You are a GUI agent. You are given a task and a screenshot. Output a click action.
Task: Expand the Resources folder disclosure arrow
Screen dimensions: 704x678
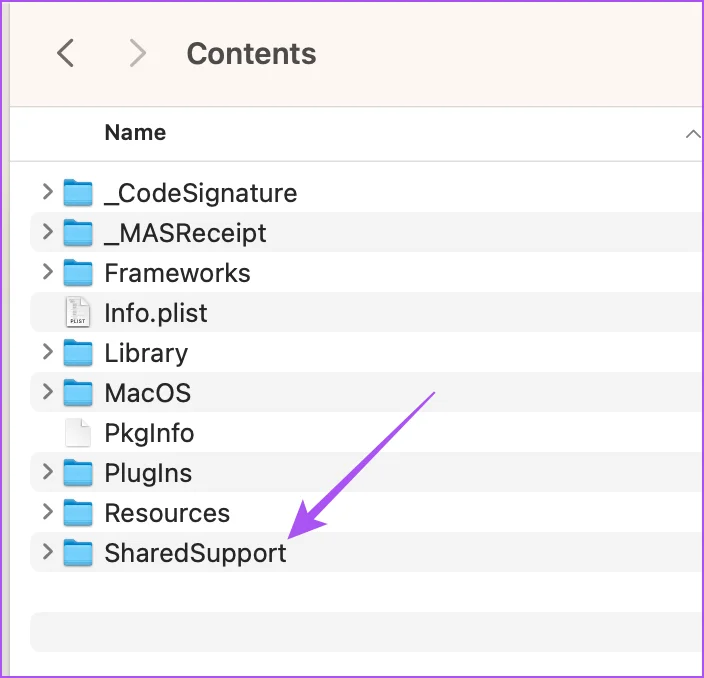point(48,511)
